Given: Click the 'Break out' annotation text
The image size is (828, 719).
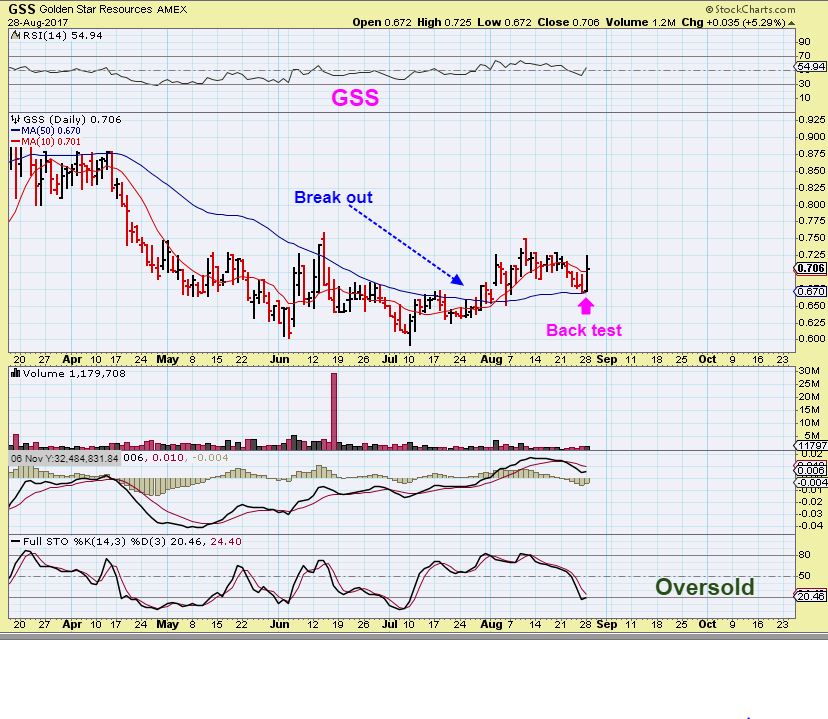Looking at the screenshot, I should [x=333, y=197].
